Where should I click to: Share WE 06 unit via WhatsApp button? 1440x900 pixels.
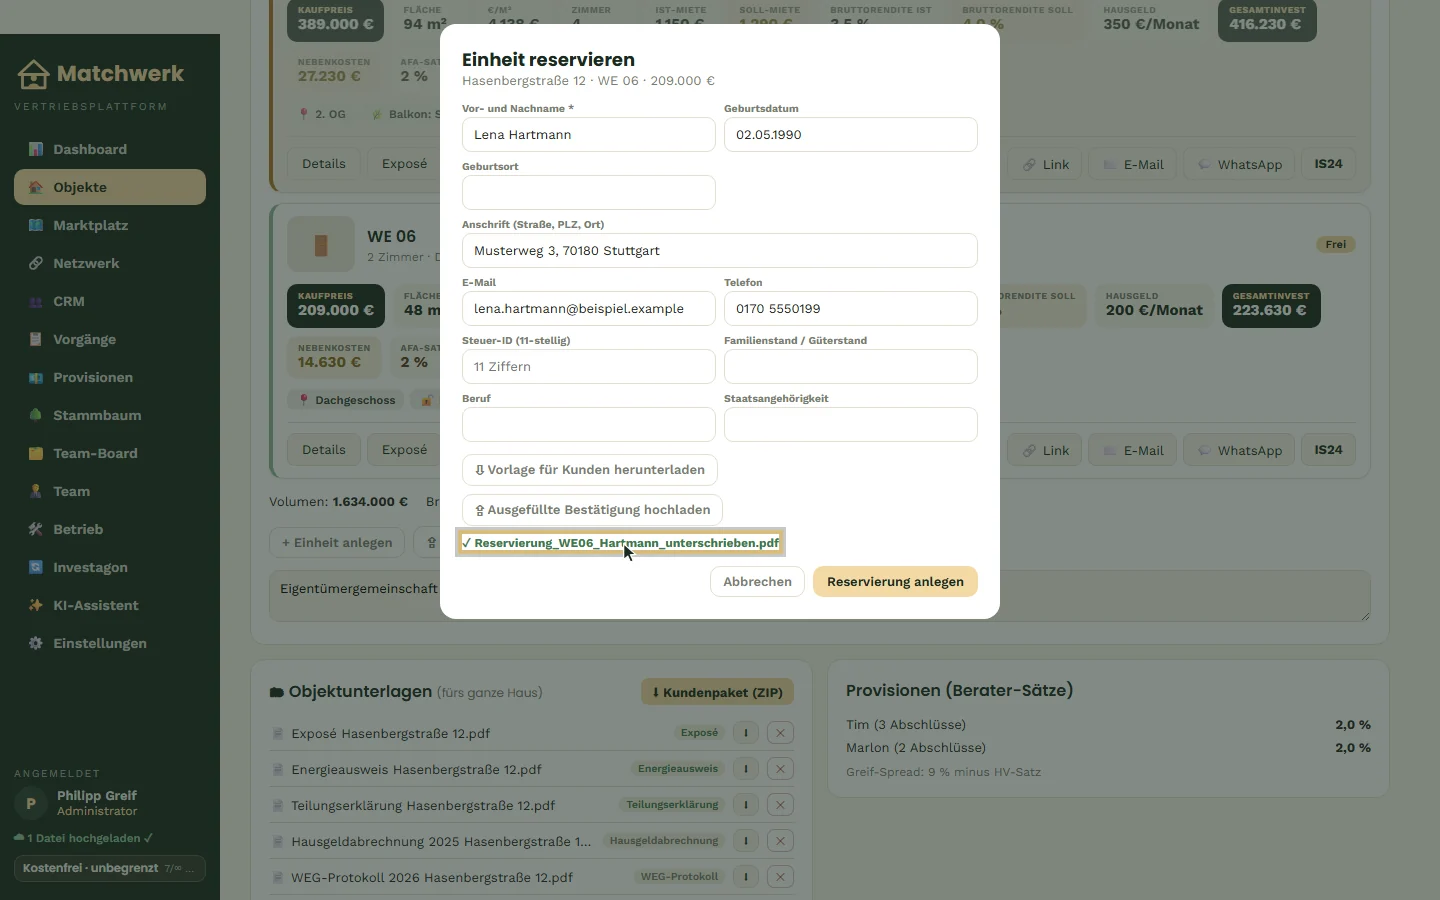tap(1239, 450)
